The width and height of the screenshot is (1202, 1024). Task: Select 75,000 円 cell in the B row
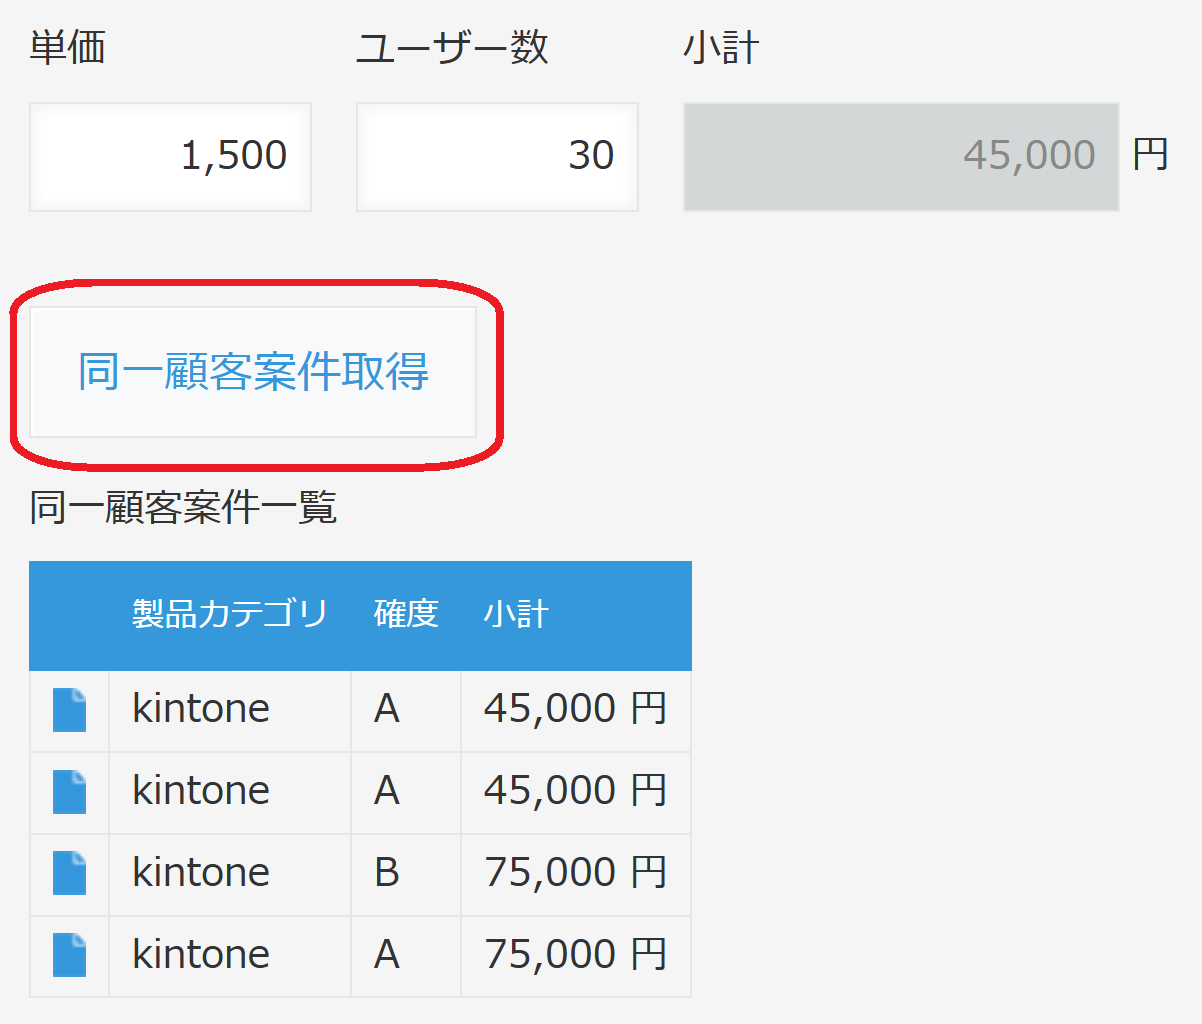576,874
